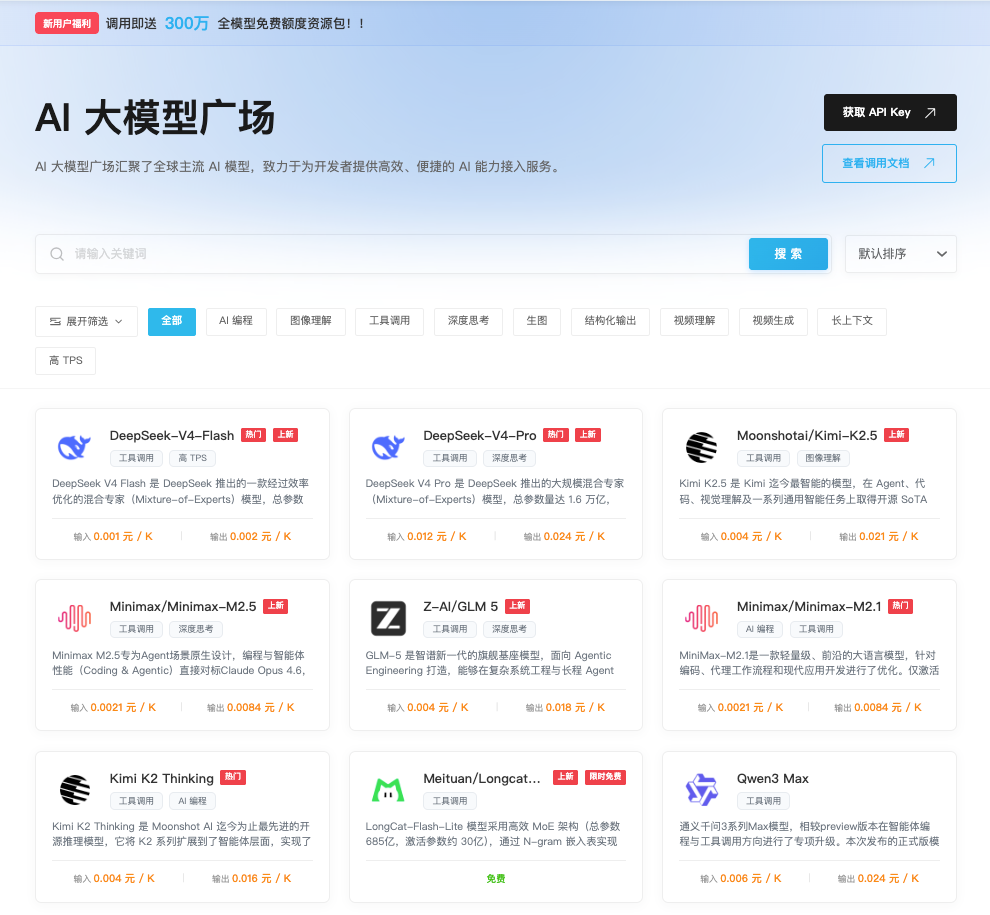Screen dimensions: 990x915
Task: Open the Z-AI/GLM 5 model title
Action: [461, 606]
